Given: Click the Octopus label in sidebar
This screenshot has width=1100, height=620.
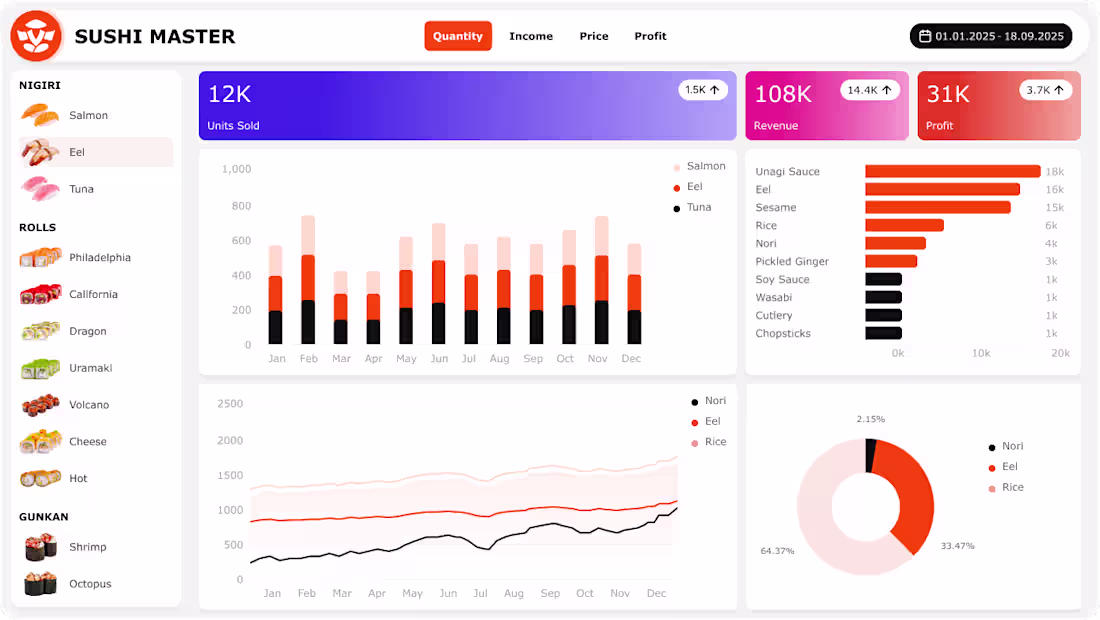Looking at the screenshot, I should click(x=90, y=584).
